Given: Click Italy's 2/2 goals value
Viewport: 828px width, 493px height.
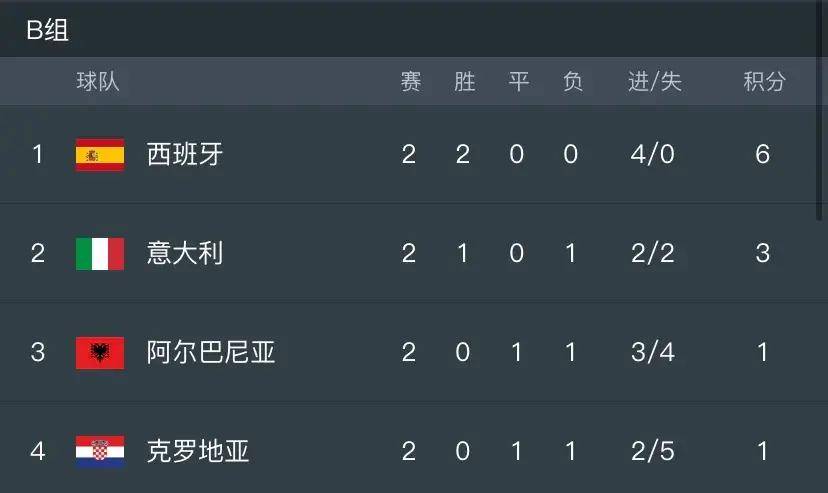Looking at the screenshot, I should [x=654, y=253].
